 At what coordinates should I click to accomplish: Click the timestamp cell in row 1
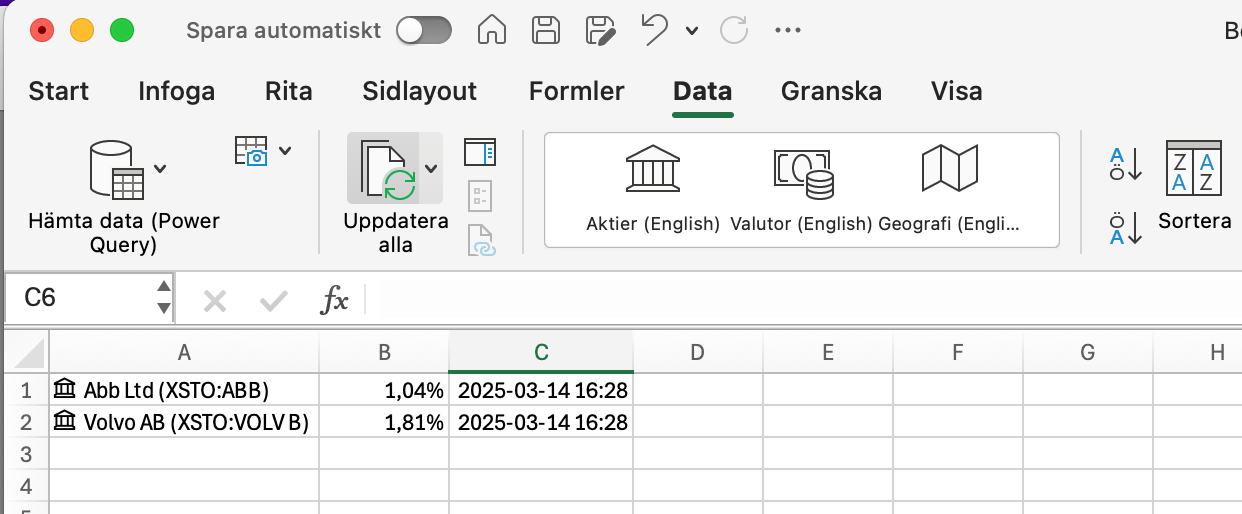coord(541,390)
